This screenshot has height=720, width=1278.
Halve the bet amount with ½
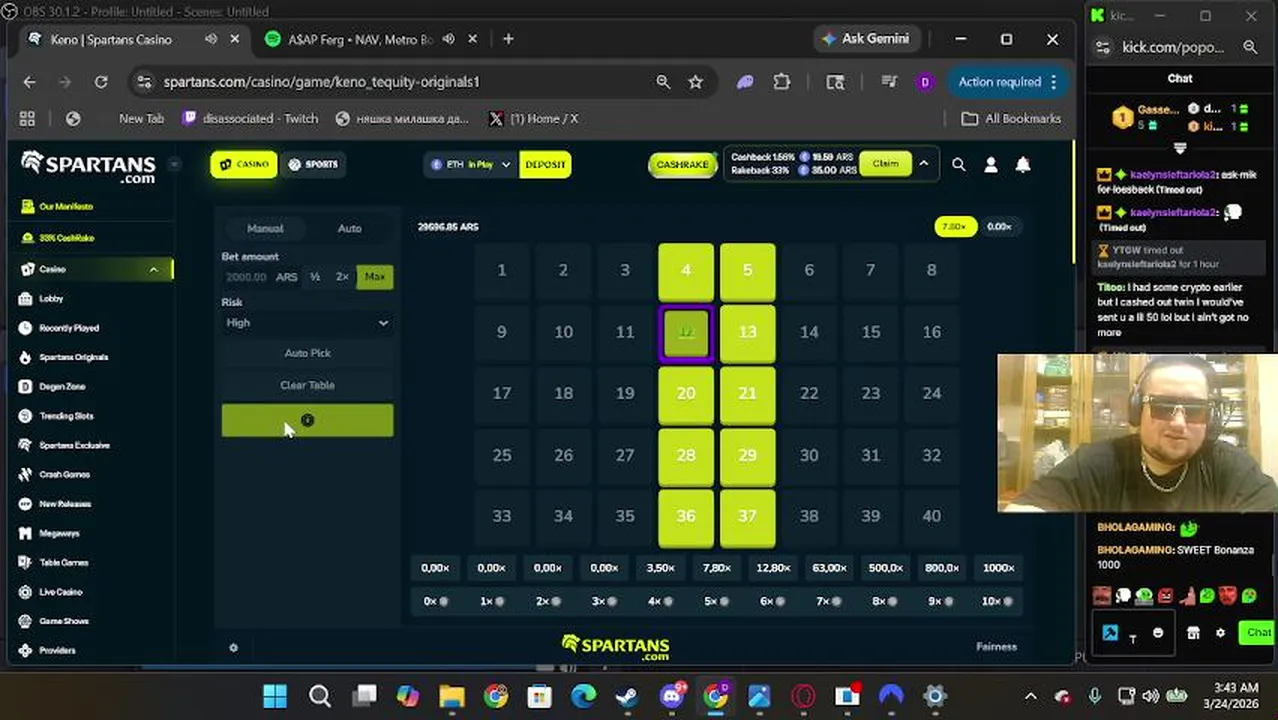(315, 277)
